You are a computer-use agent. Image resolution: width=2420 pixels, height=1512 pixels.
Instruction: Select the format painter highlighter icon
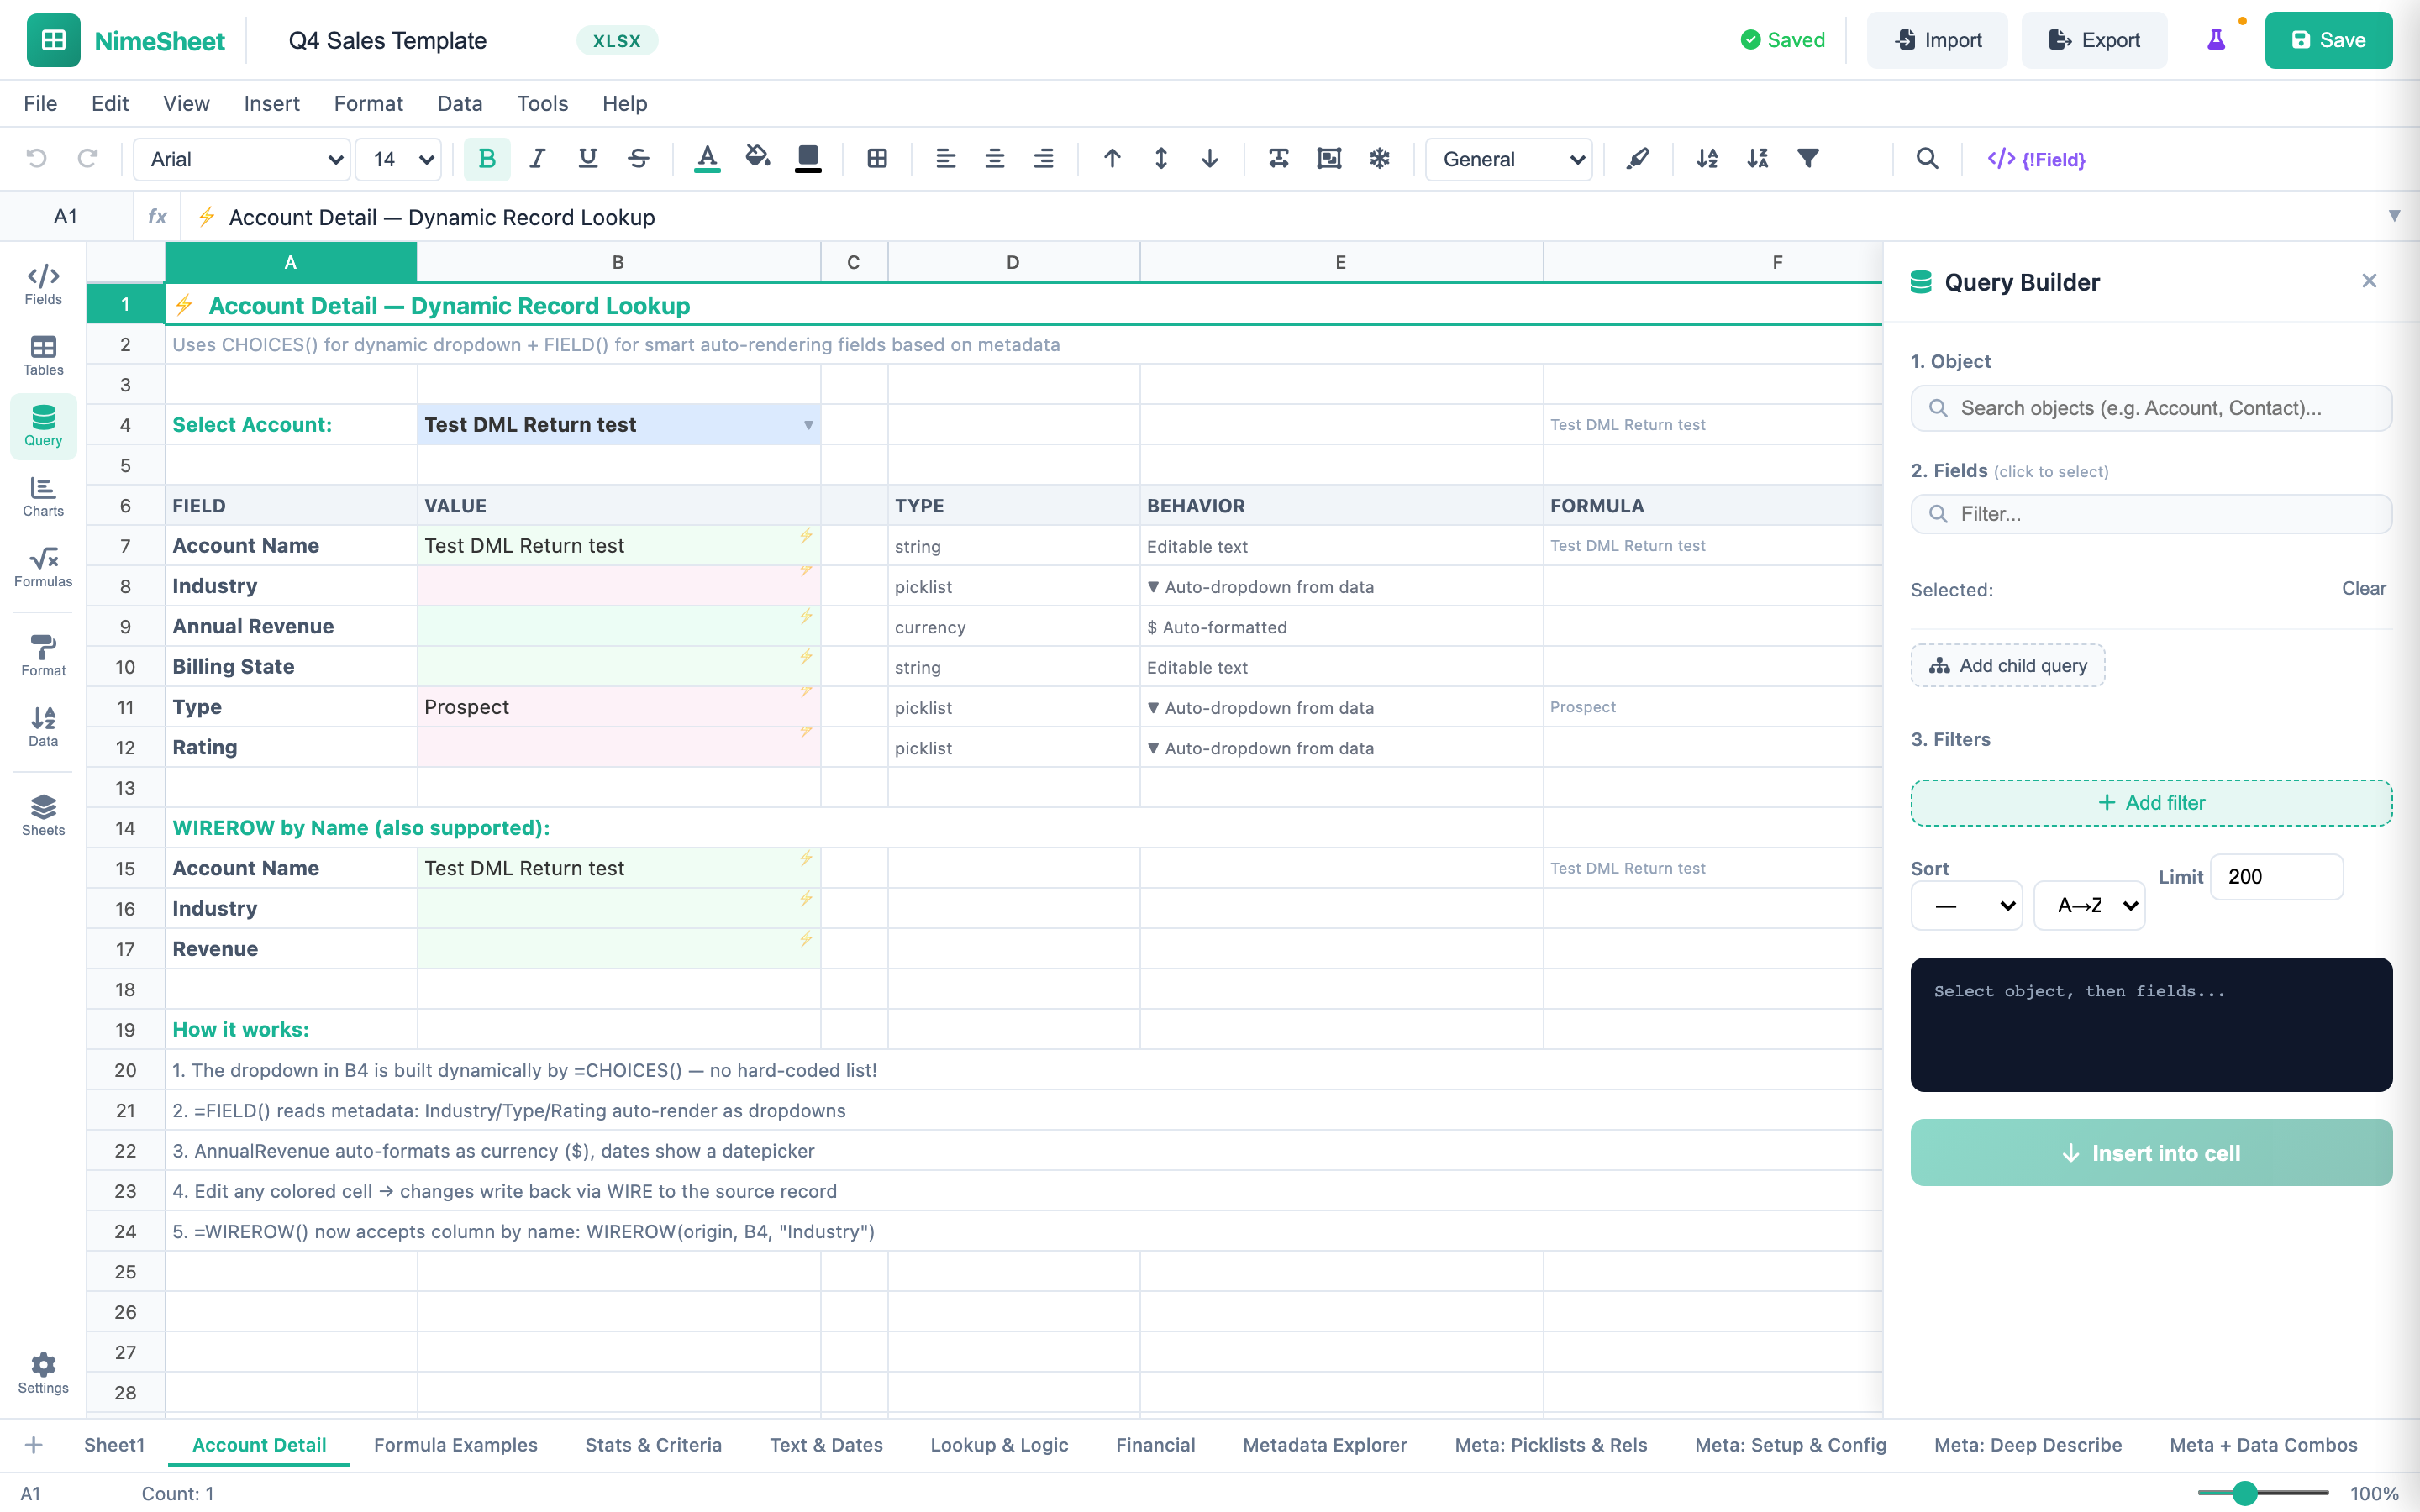pyautogui.click(x=1638, y=158)
